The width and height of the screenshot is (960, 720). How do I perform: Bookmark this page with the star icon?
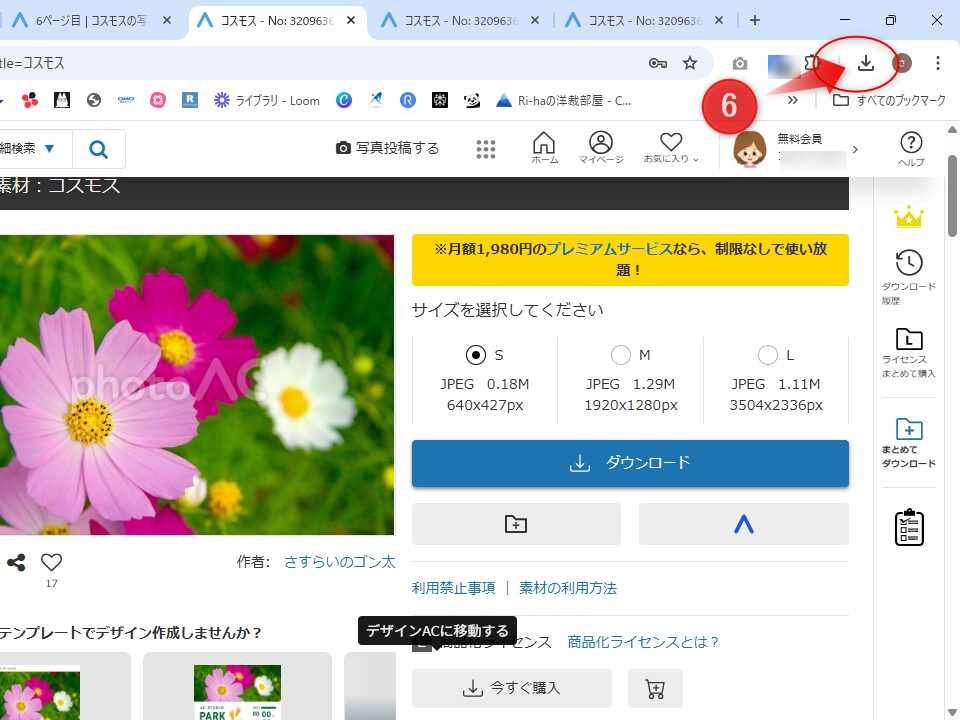(x=690, y=63)
